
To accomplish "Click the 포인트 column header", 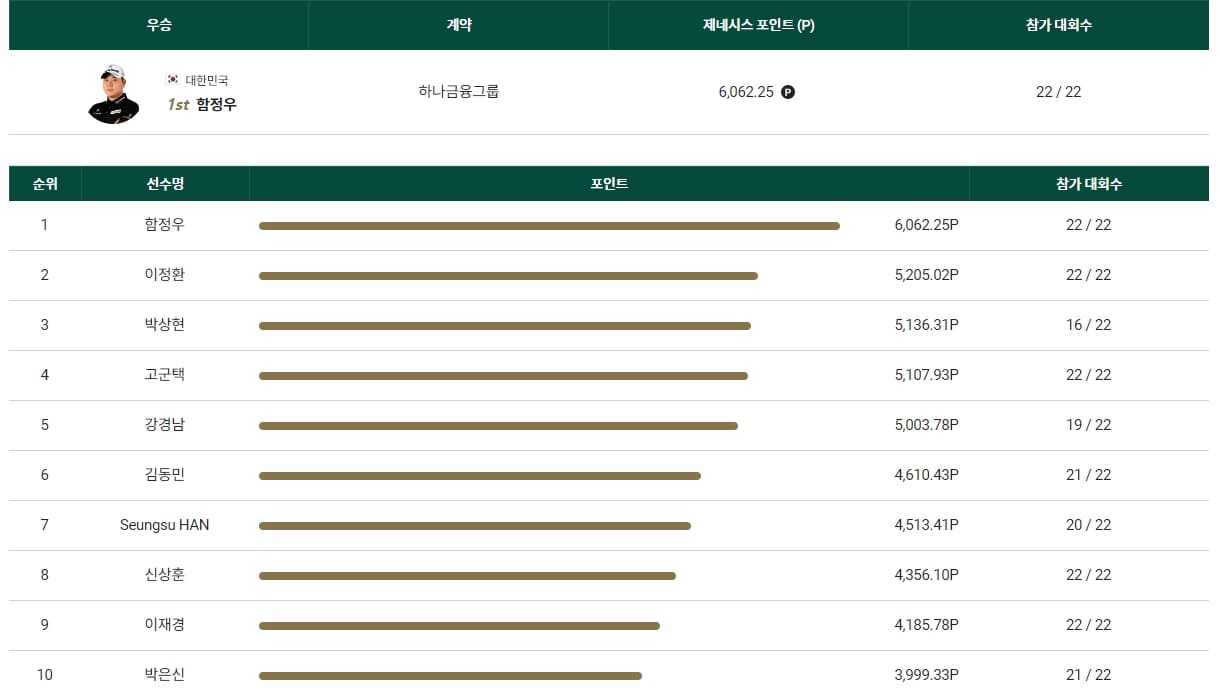I will 609,184.
